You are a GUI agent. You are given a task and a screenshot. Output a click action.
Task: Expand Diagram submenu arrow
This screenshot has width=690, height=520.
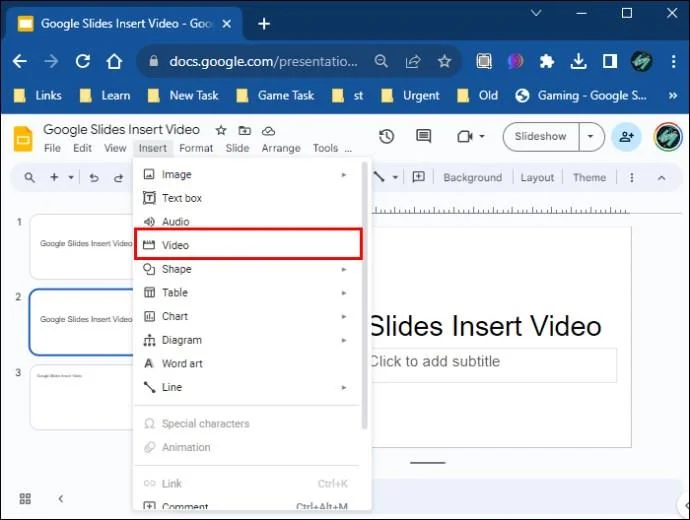344,341
